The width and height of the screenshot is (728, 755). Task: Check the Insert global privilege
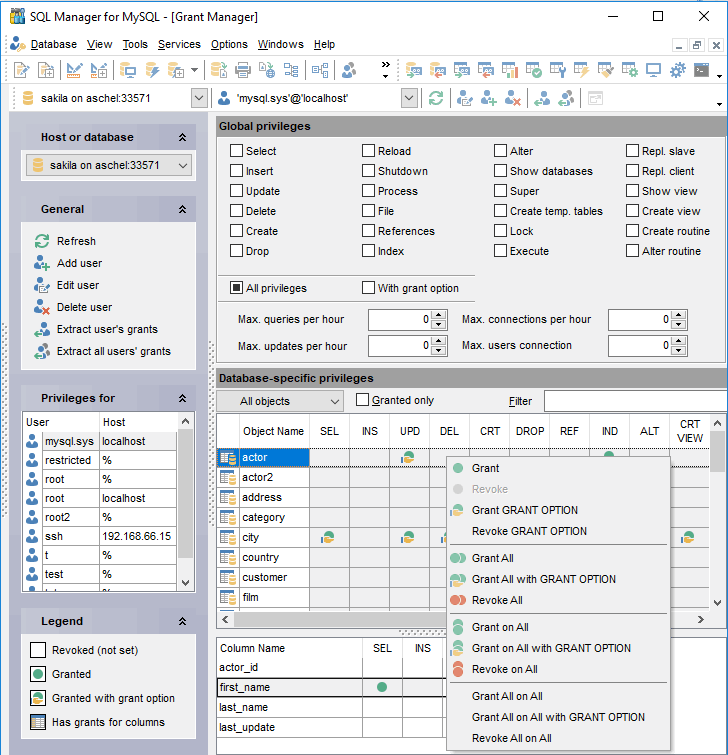[236, 171]
